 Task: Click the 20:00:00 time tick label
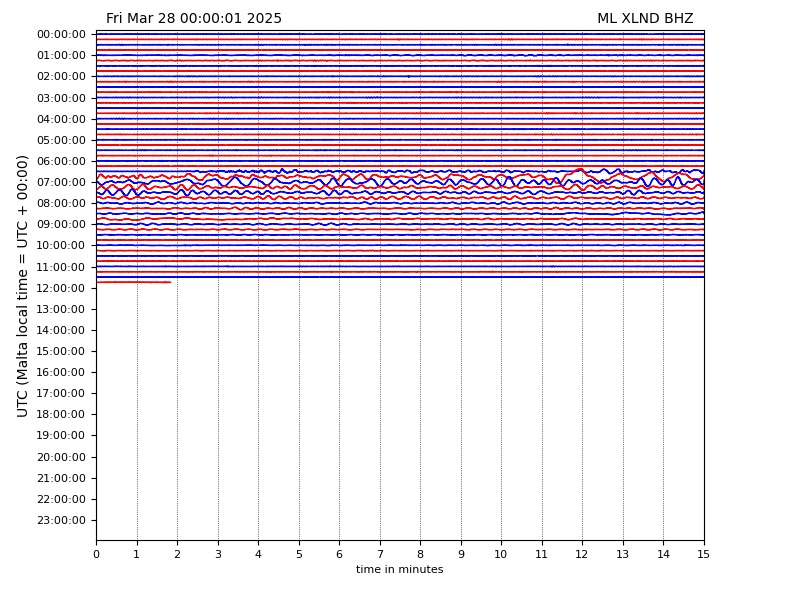[x=61, y=458]
